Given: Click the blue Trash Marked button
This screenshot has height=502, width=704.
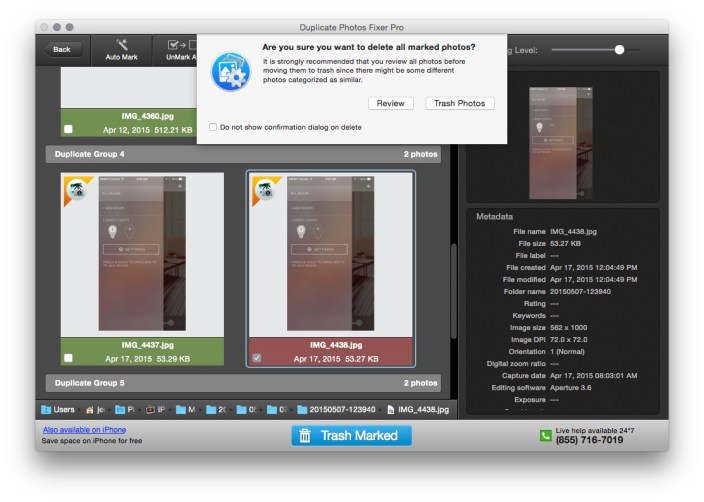Looking at the screenshot, I should coord(351,436).
